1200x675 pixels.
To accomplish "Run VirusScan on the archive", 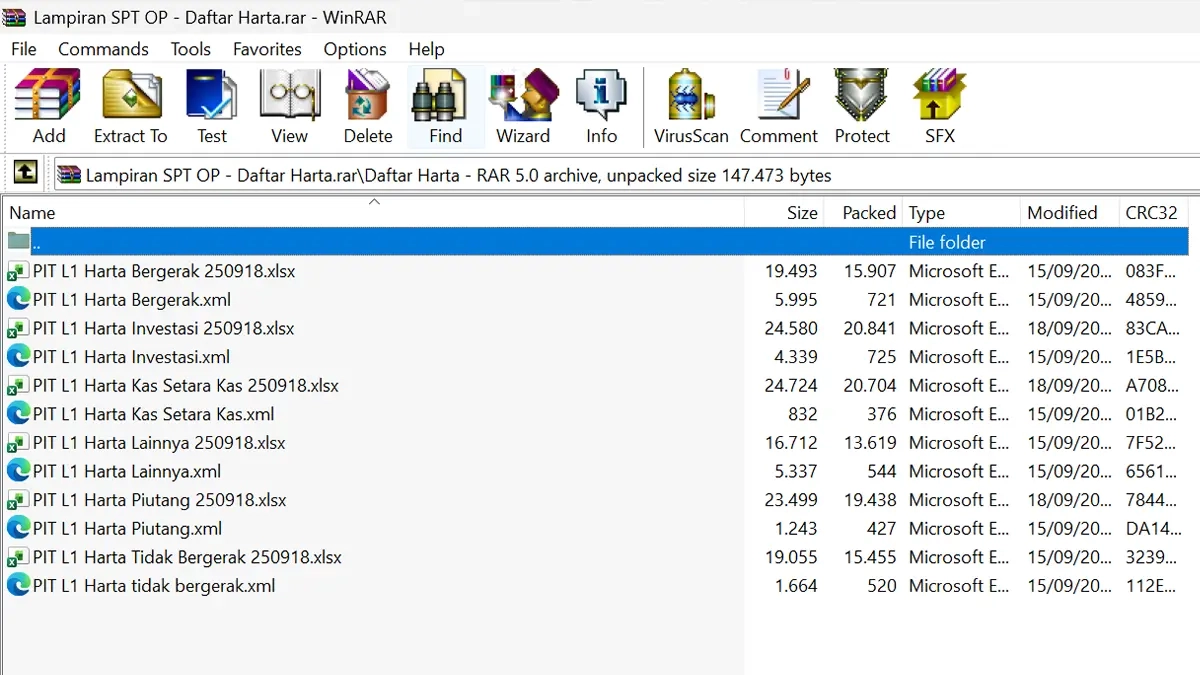I will tap(690, 106).
